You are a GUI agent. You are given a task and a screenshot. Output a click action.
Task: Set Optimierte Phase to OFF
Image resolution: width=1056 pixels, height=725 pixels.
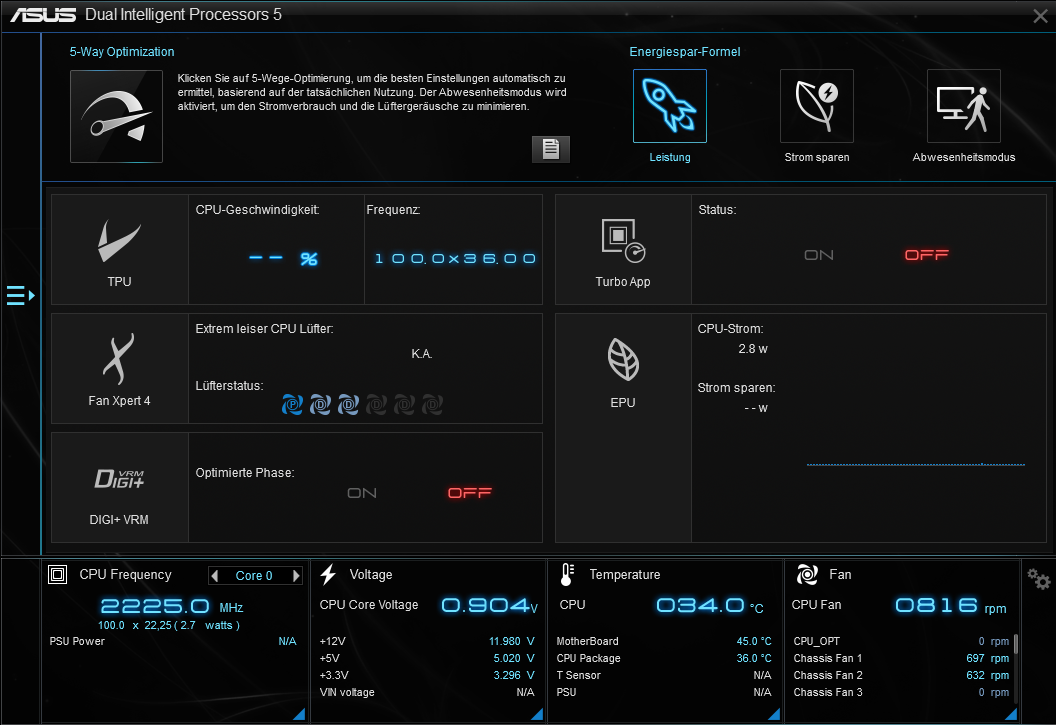tap(470, 493)
